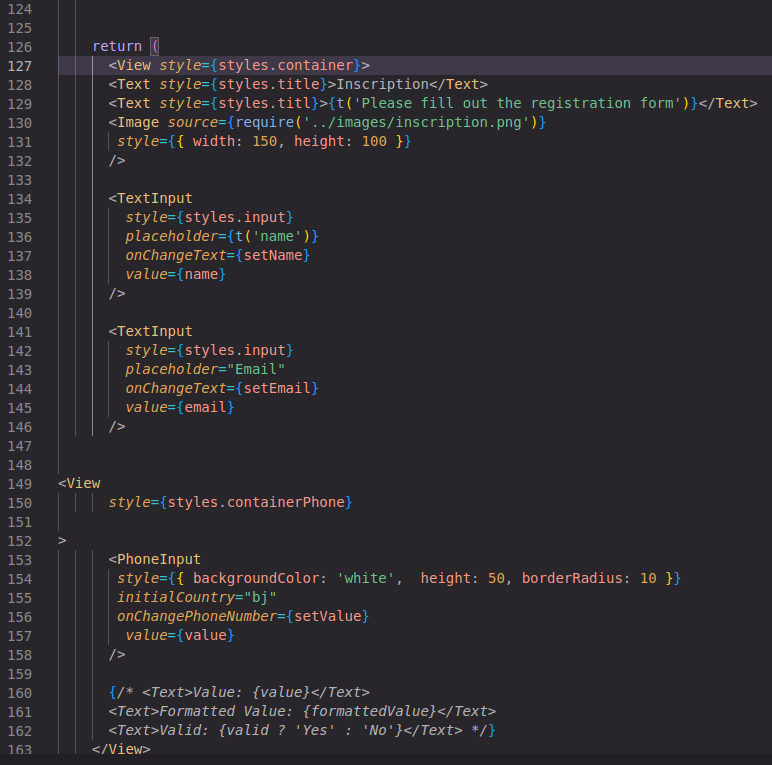Click the first TextInput tag on line 134

[155, 199]
